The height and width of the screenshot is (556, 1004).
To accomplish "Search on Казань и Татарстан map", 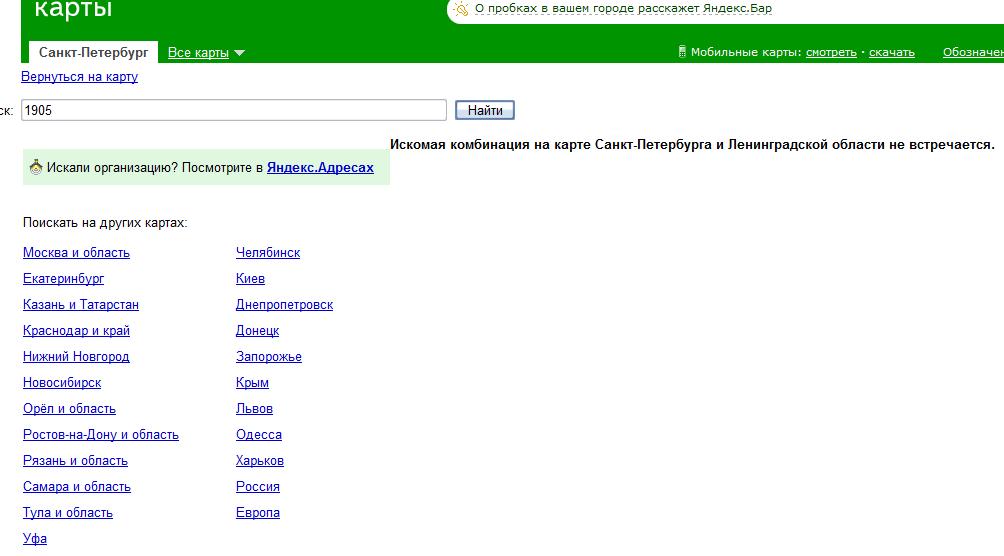I will click(81, 305).
